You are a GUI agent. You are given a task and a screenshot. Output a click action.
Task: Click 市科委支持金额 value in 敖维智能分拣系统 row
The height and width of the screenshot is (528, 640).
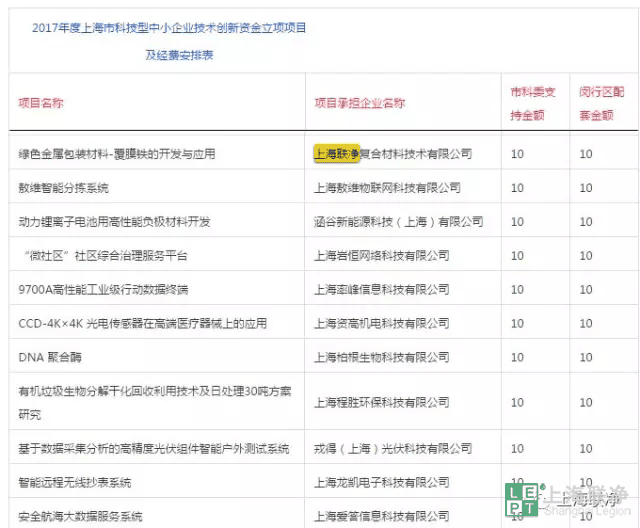517,188
